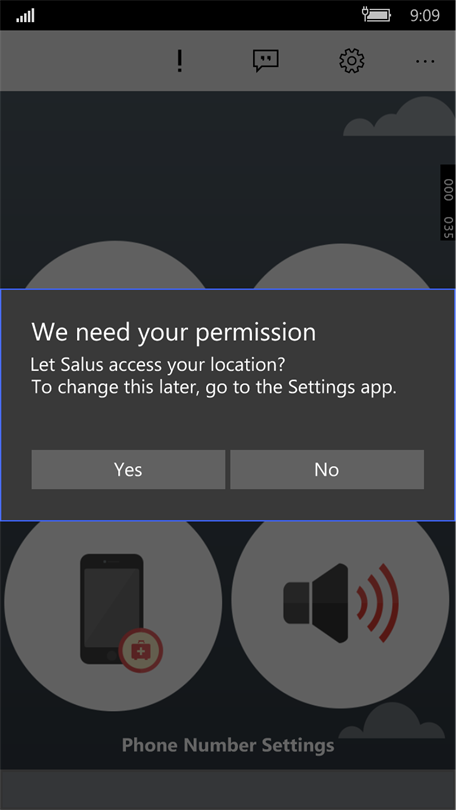This screenshot has width=456, height=810.
Task: Tap the partially hidden top-left circle button
Action: click(115, 264)
